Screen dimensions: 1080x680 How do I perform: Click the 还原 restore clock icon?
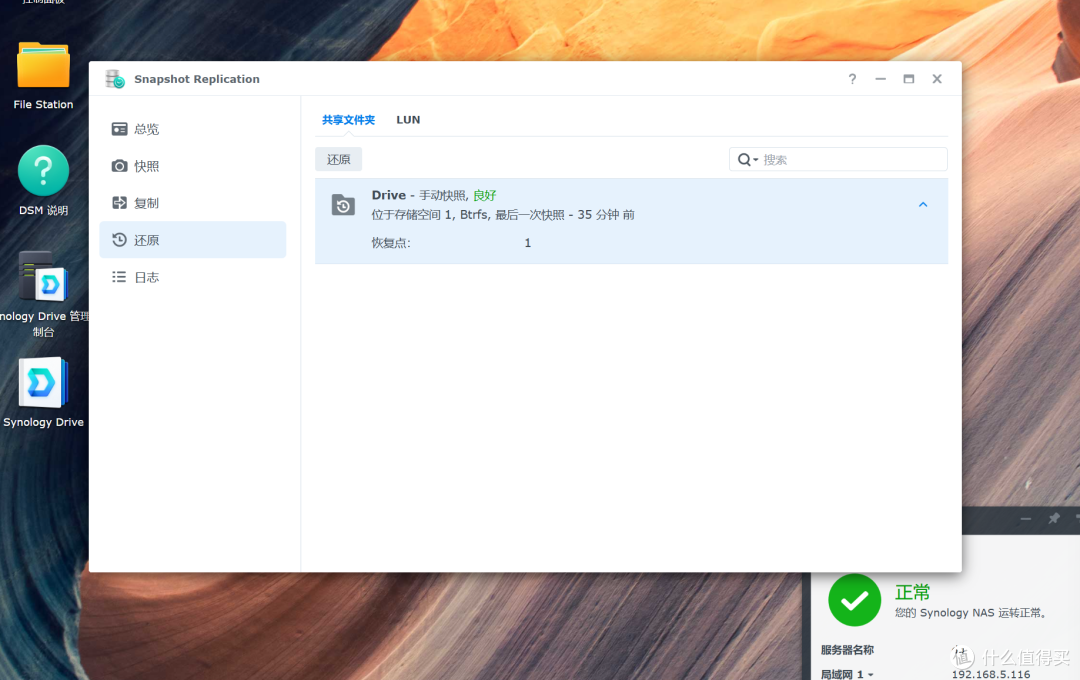(x=119, y=240)
